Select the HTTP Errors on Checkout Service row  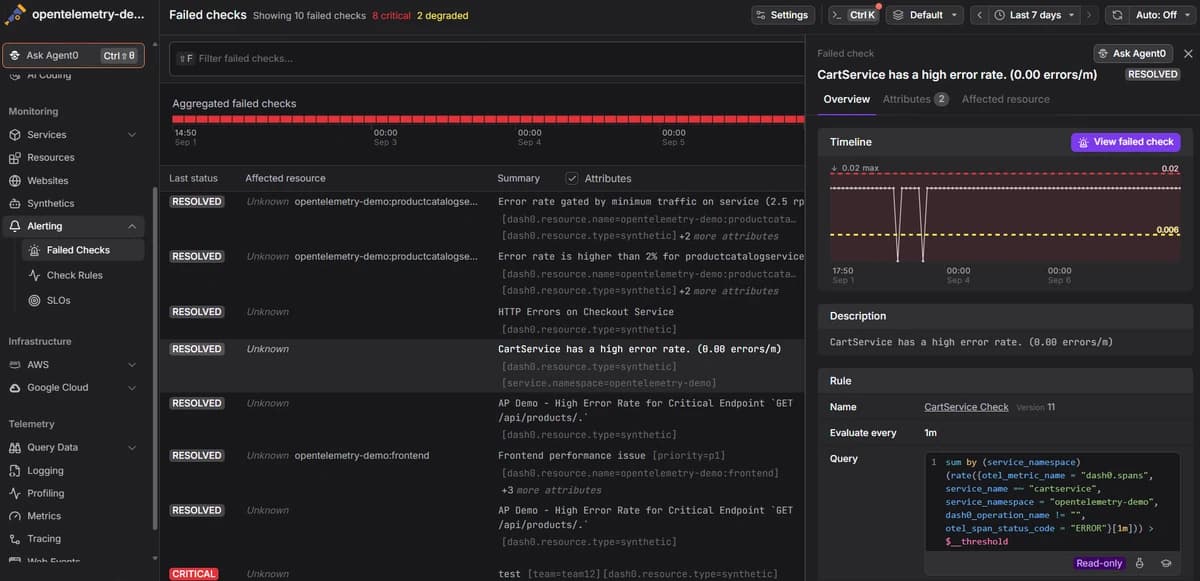[x=482, y=320]
